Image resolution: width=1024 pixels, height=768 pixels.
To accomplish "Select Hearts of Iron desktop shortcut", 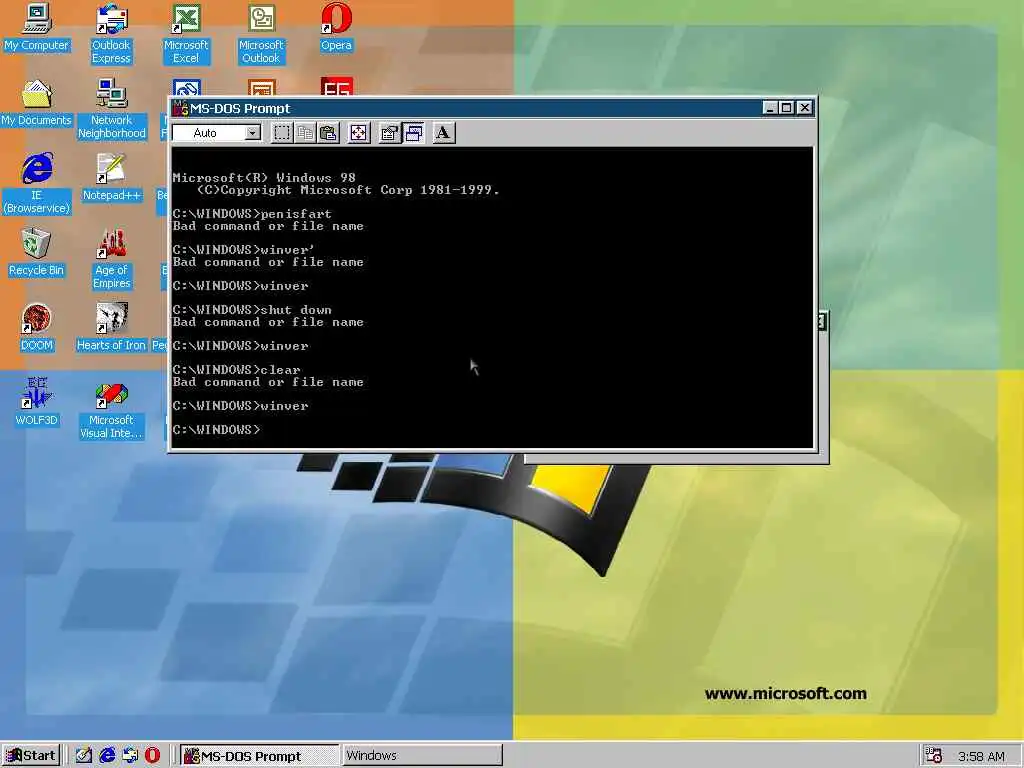I will point(111,328).
